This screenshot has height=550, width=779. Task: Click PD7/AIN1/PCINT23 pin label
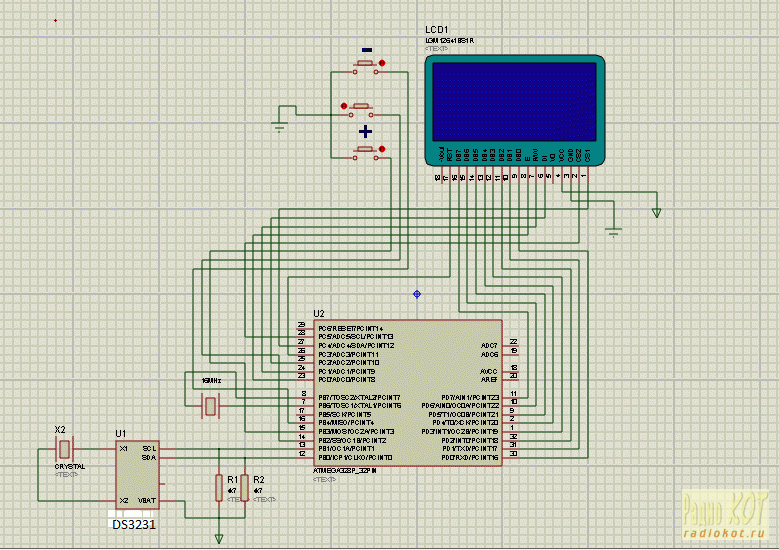tap(469, 397)
